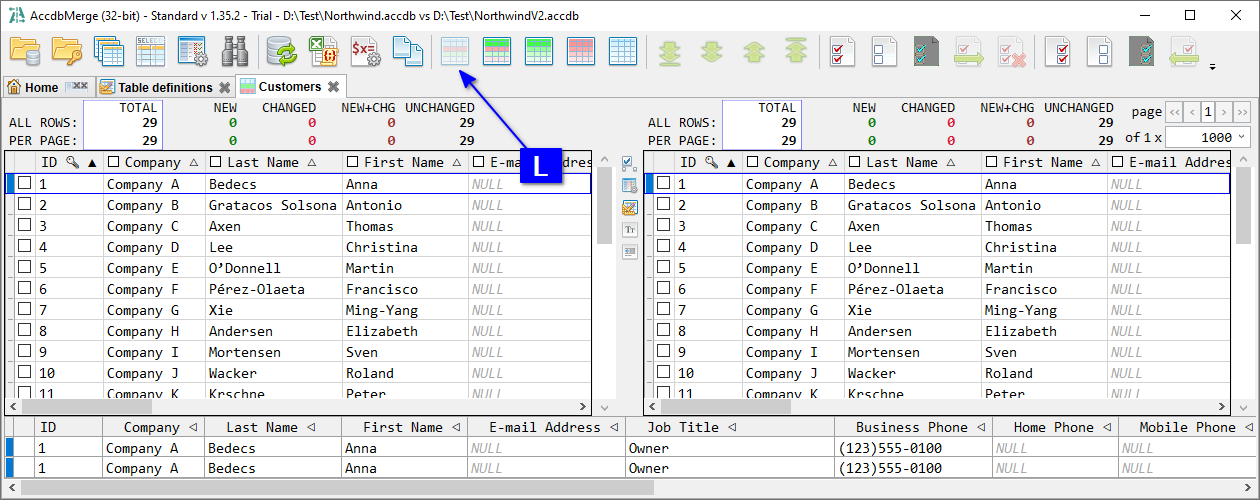The width and height of the screenshot is (1260, 500).
Task: Go to next page button
Action: point(1225,111)
